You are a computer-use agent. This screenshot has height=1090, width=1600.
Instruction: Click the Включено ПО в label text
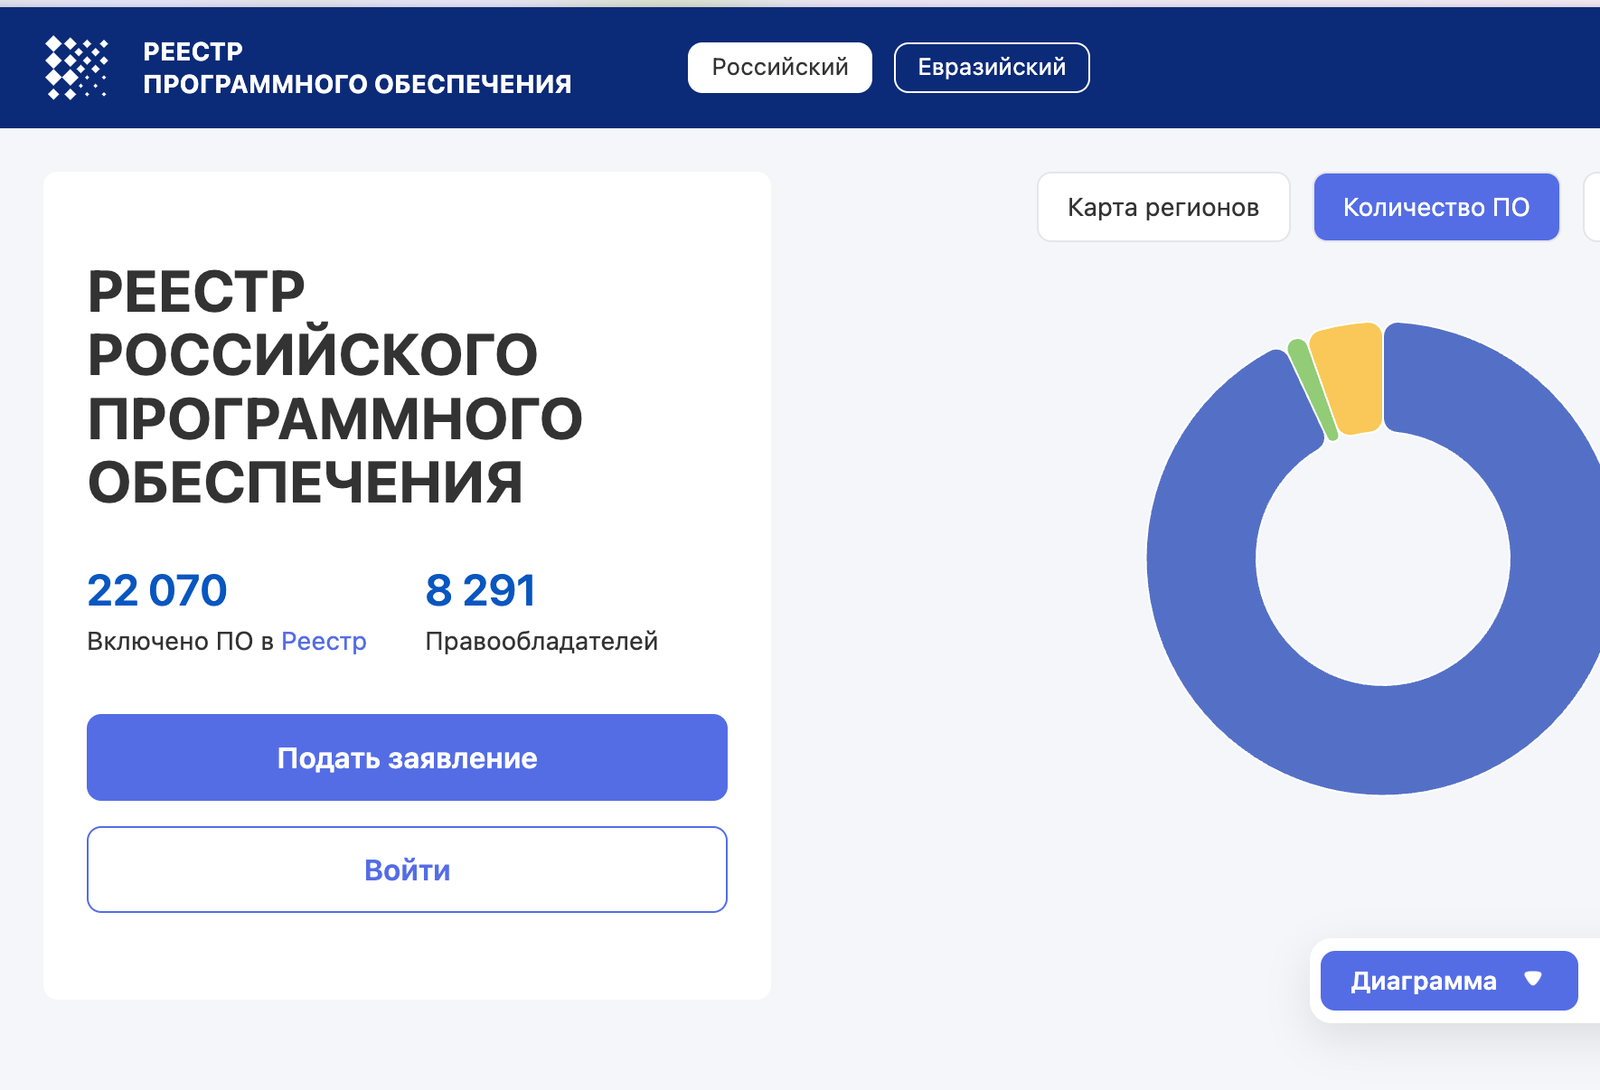pyautogui.click(x=180, y=641)
